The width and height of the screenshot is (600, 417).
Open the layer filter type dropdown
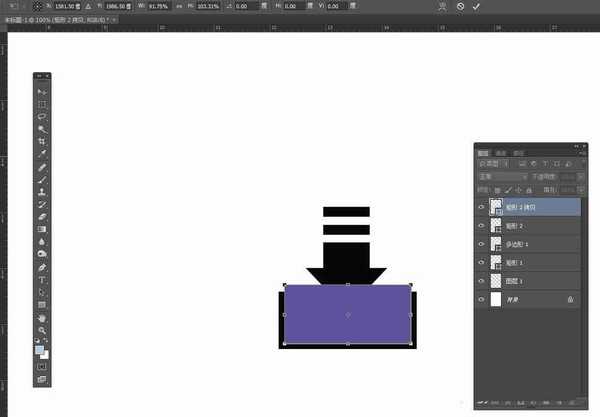tap(493, 163)
